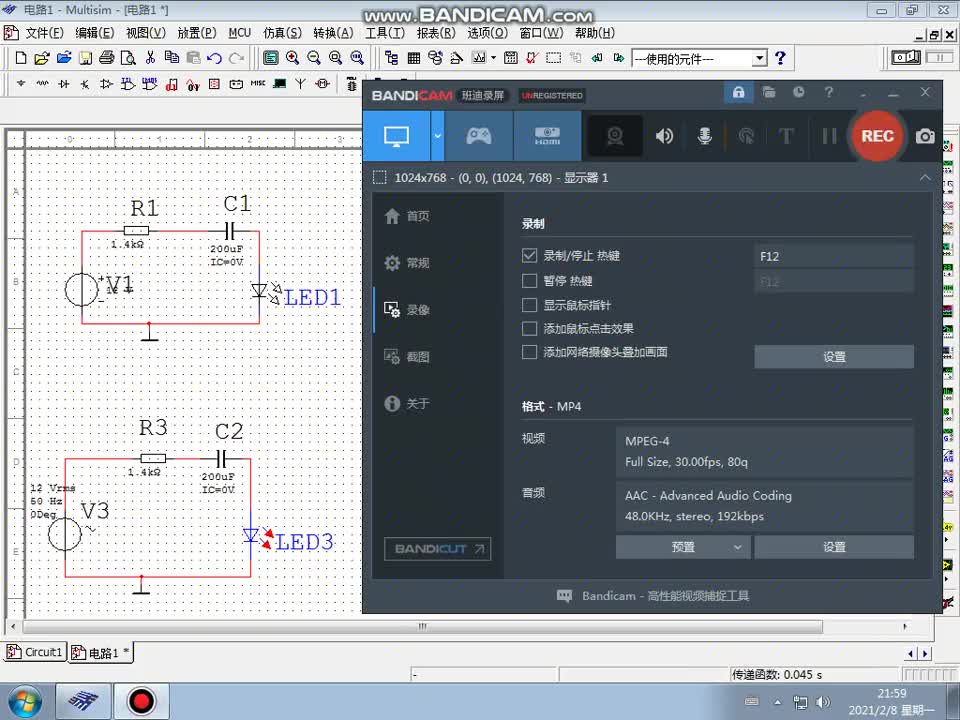Viewport: 960px width, 720px height.
Task: Cut selection with the scissors icon
Action: tap(150, 58)
